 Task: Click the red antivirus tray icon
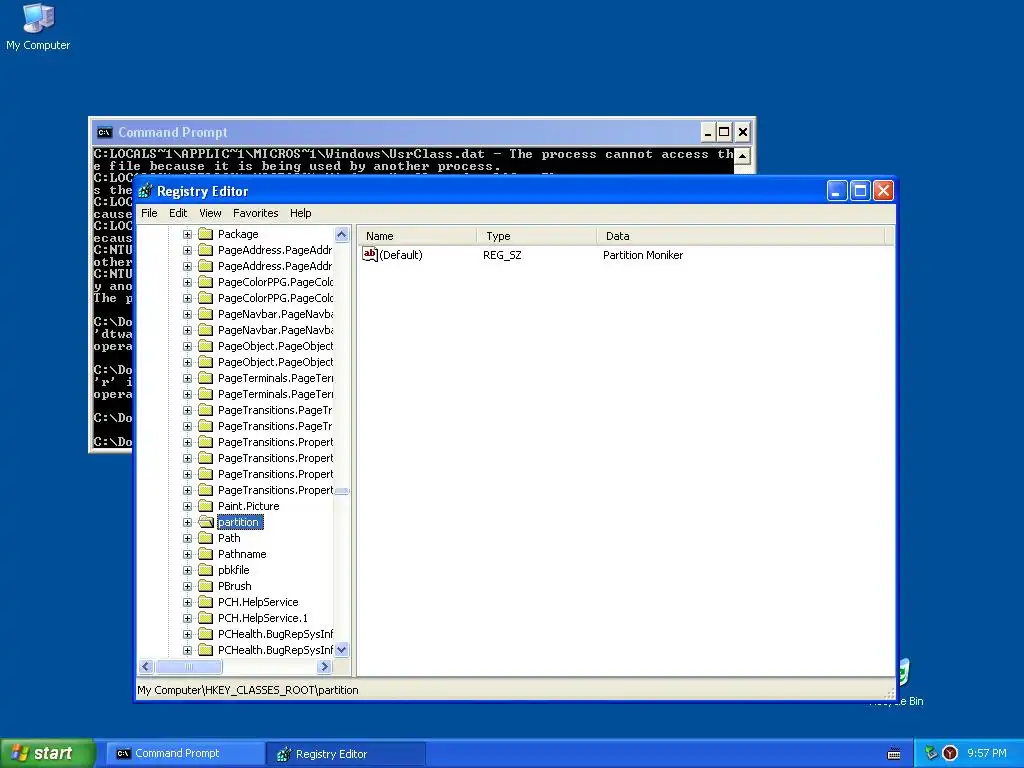(x=950, y=753)
